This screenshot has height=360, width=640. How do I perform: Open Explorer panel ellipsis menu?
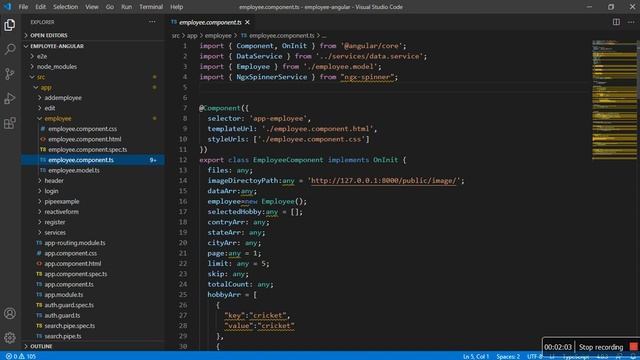tap(152, 22)
